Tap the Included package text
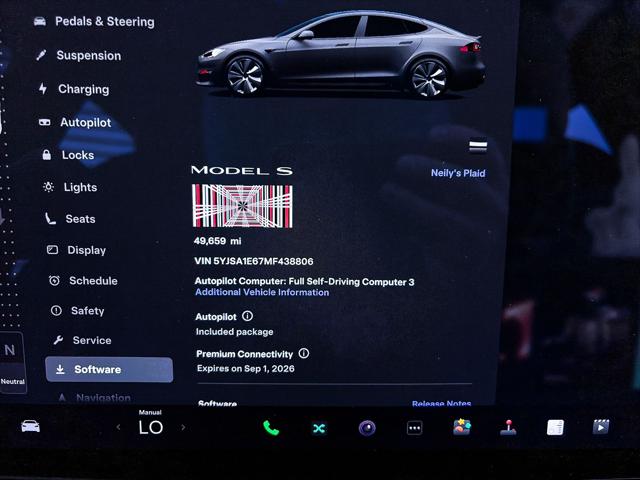Screen dimensions: 640x480 [x=235, y=332]
